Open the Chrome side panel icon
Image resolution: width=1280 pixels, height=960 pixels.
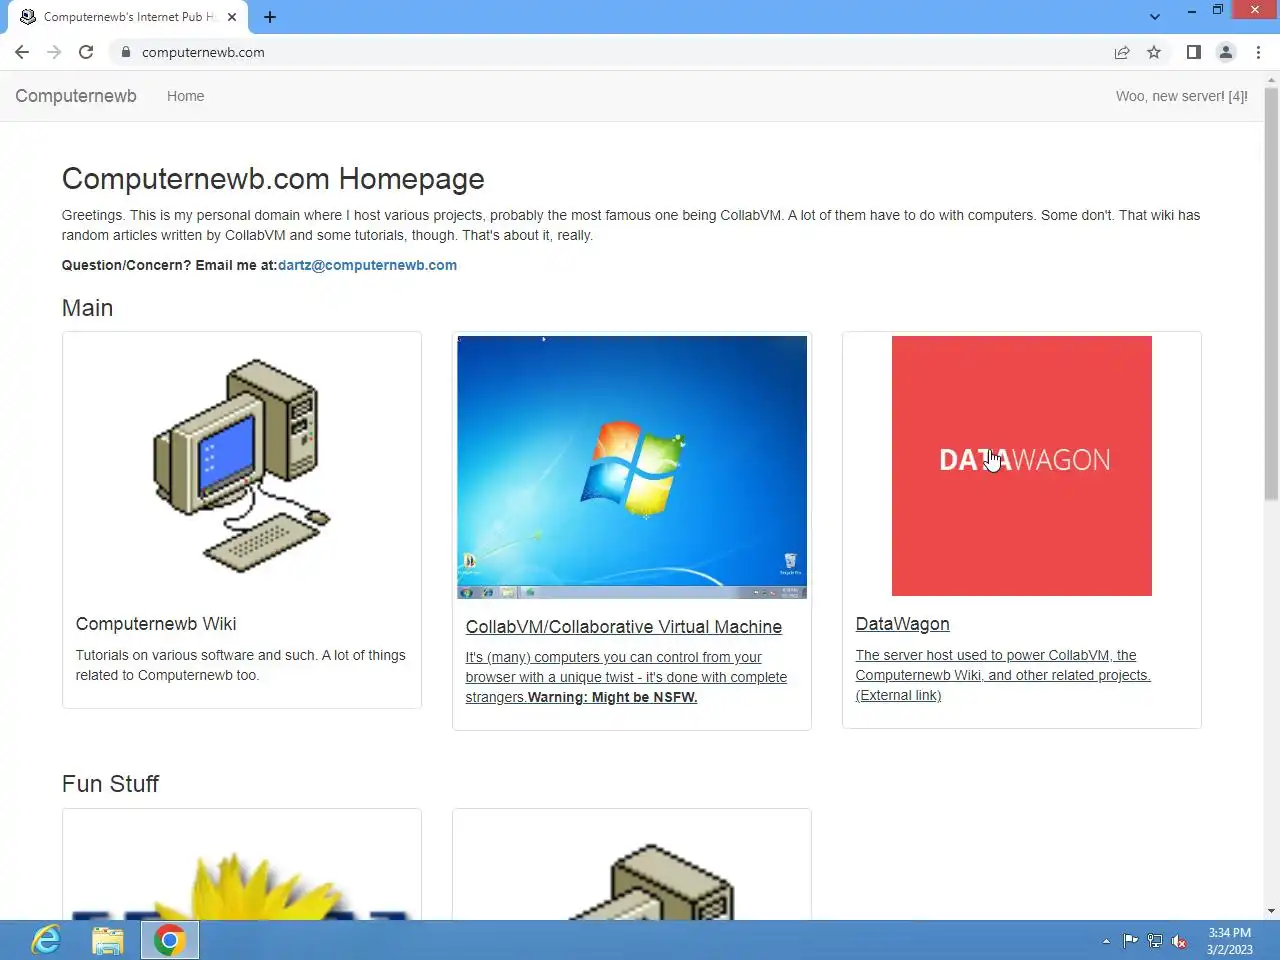coord(1193,52)
